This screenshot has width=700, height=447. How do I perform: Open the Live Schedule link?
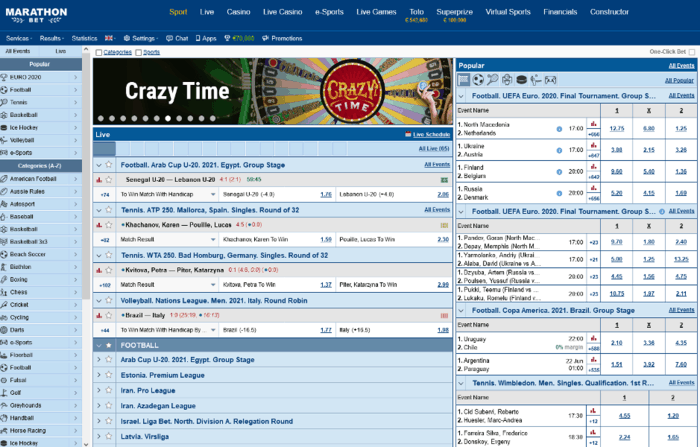(431, 134)
